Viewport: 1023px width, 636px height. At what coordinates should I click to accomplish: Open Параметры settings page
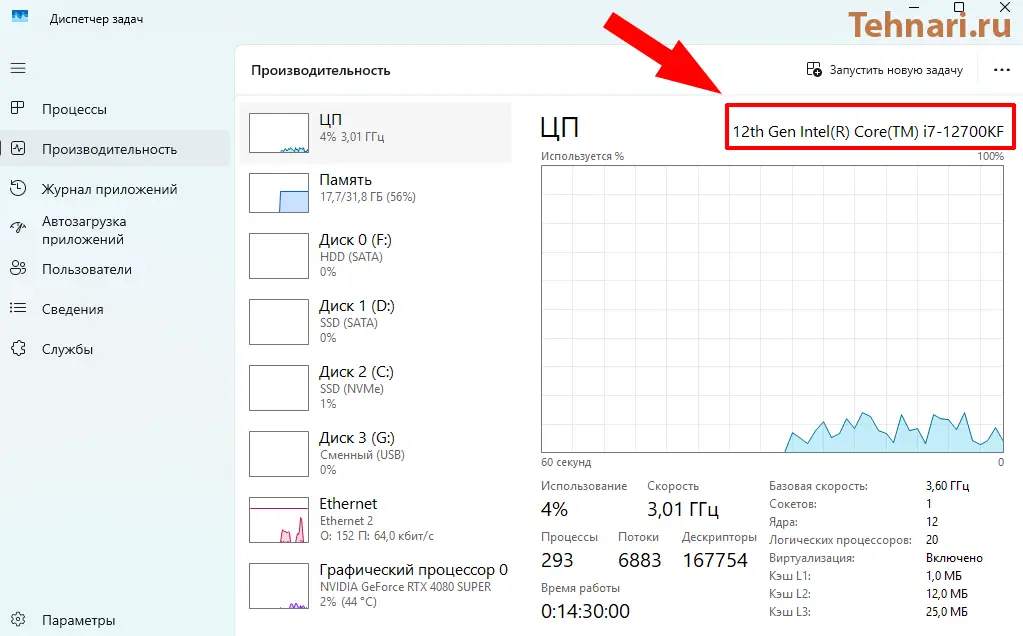pyautogui.click(x=115, y=620)
